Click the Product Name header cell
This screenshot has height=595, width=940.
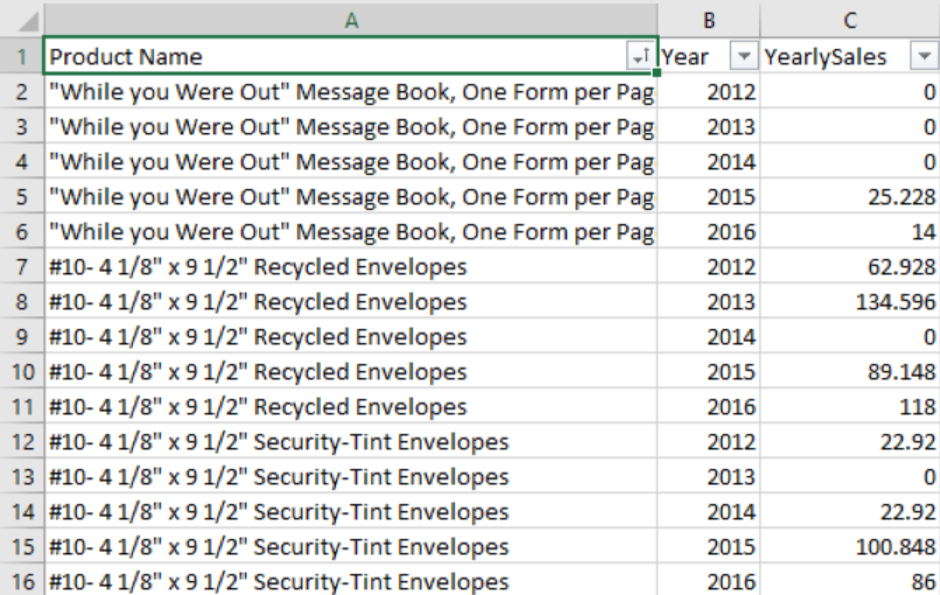coord(330,57)
